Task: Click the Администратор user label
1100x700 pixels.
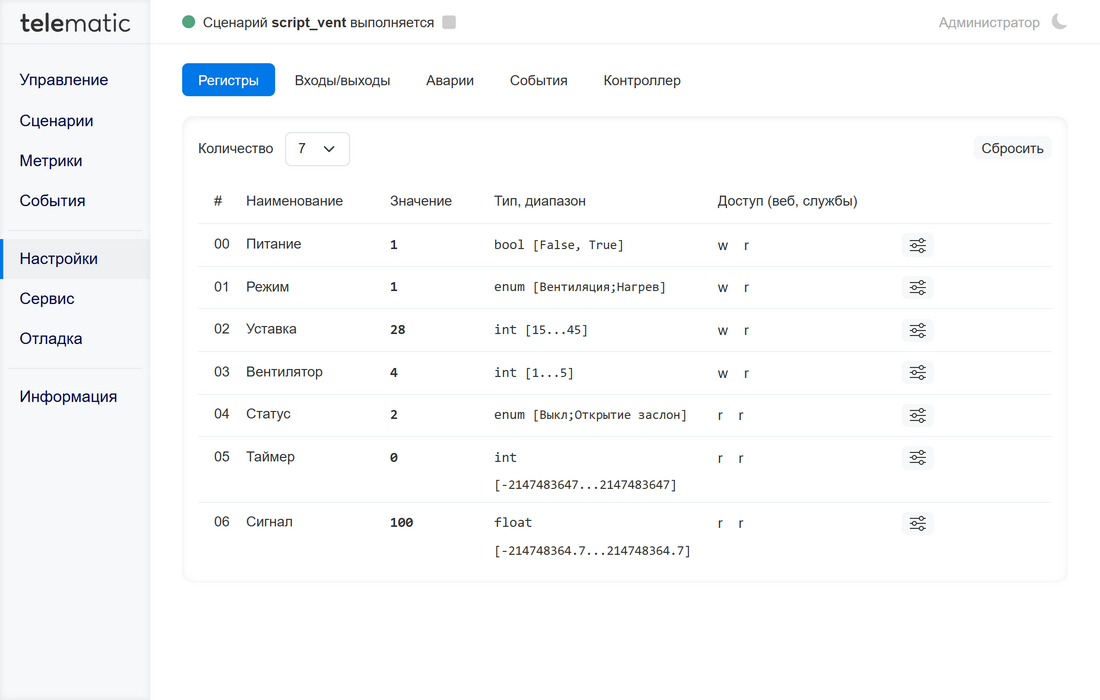Action: pos(988,22)
